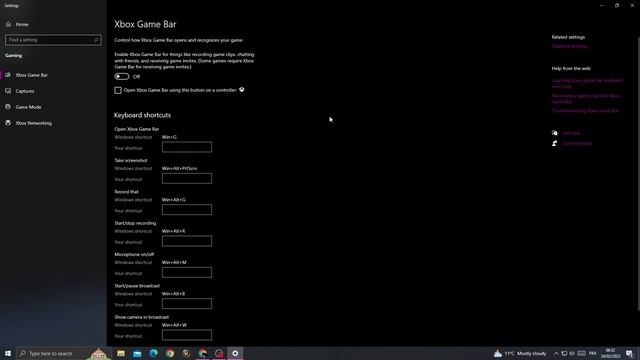
Task: Click the Home house icon
Action: click(x=8, y=24)
